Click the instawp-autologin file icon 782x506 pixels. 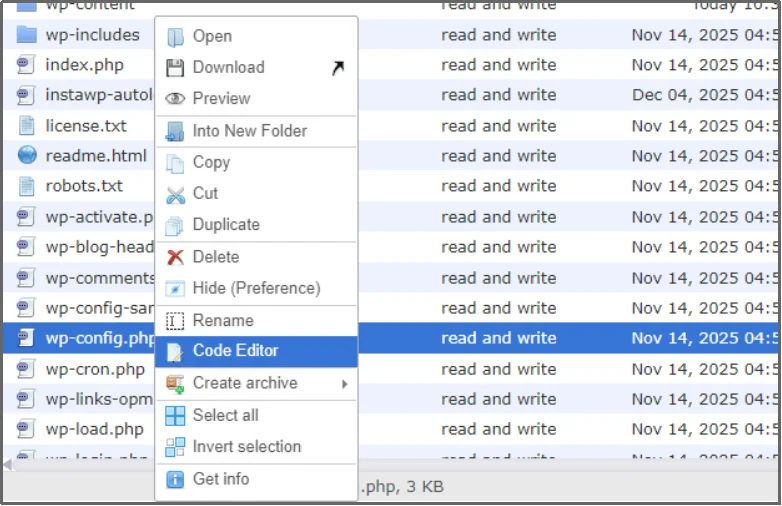pos(26,95)
